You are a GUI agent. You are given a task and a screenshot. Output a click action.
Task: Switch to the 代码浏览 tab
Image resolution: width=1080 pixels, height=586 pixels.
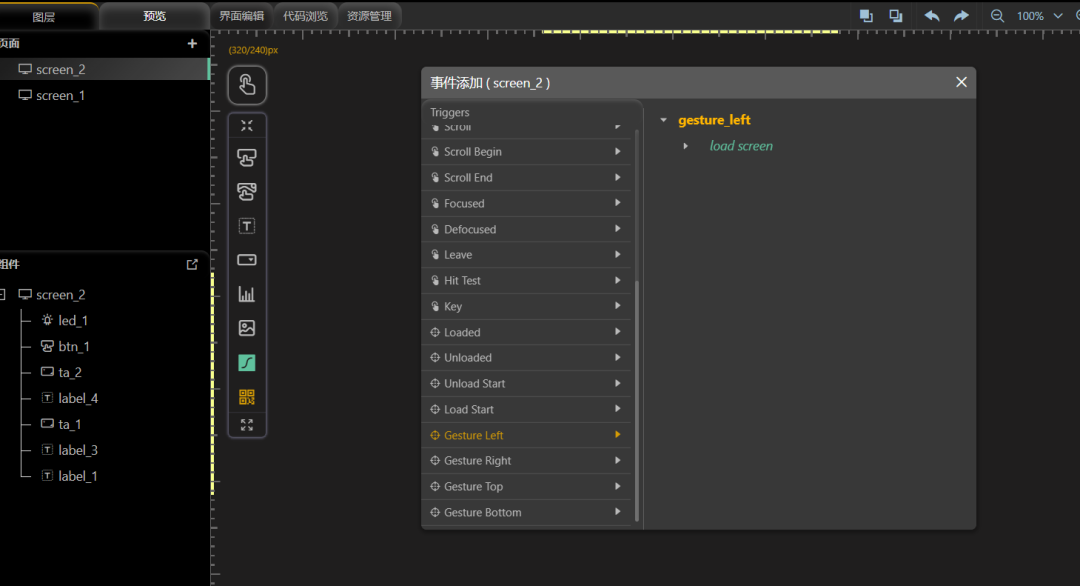305,16
